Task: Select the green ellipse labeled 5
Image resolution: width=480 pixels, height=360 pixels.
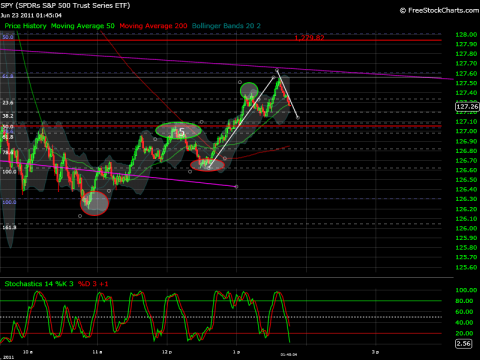Action: coord(178,131)
